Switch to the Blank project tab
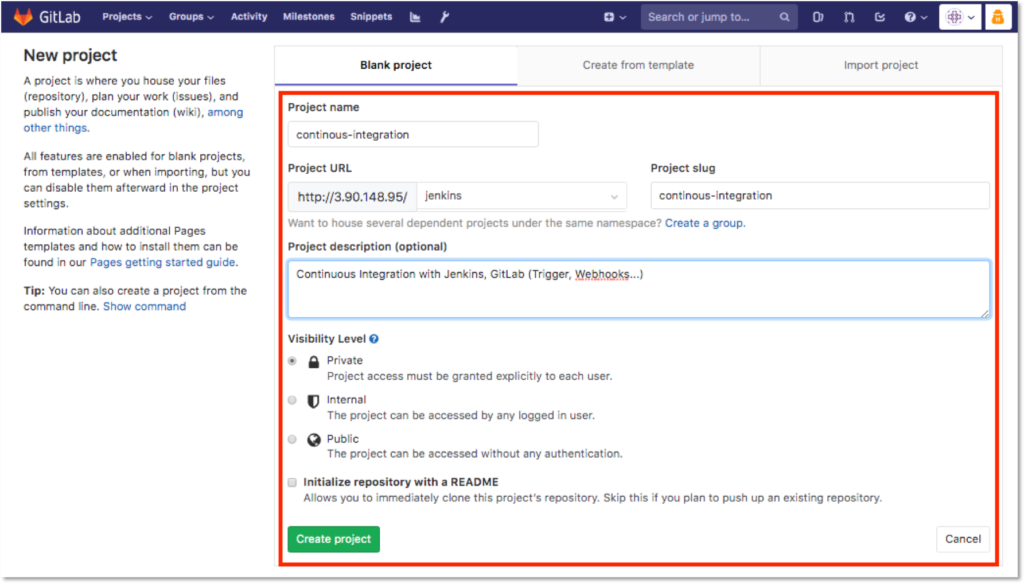 396,65
